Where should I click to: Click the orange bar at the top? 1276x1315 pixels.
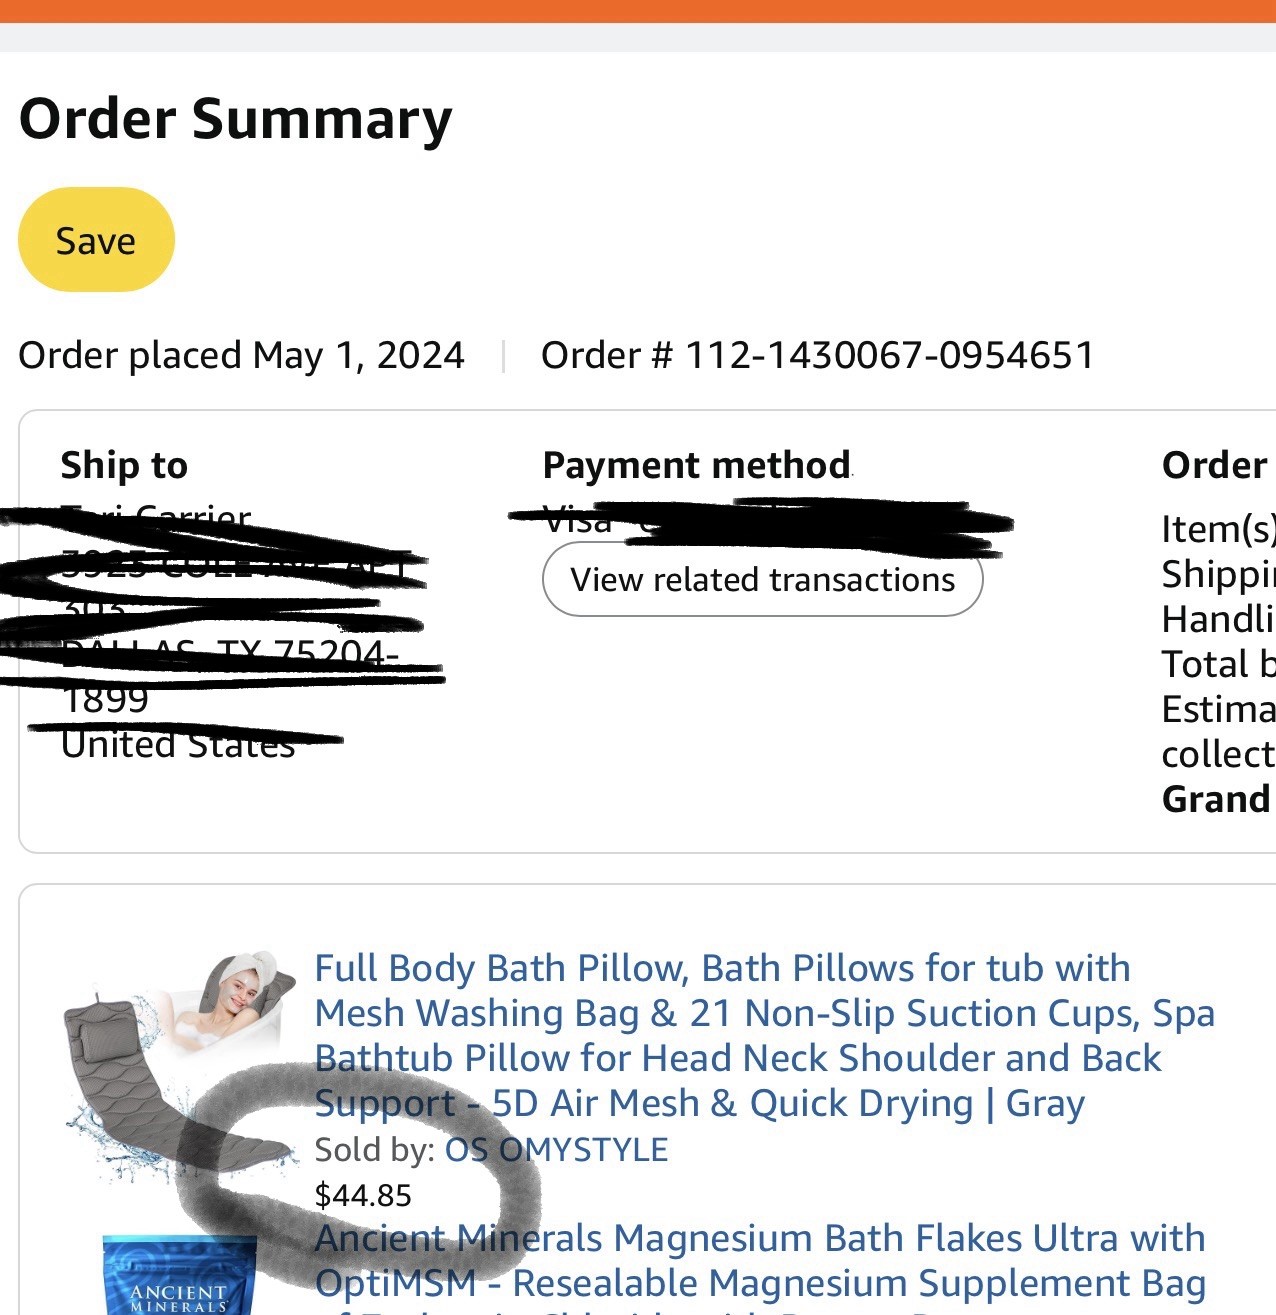pos(638,10)
